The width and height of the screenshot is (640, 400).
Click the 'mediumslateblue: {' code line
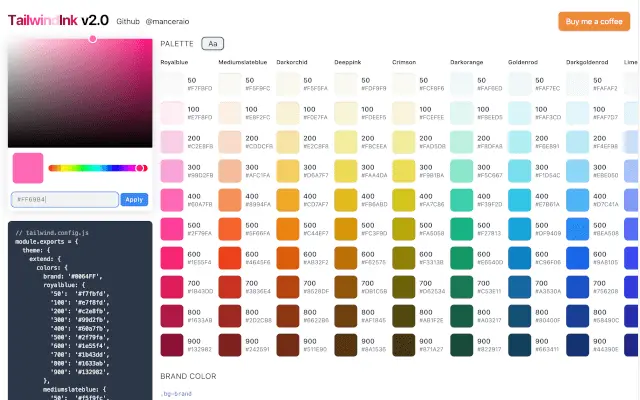(x=74, y=389)
